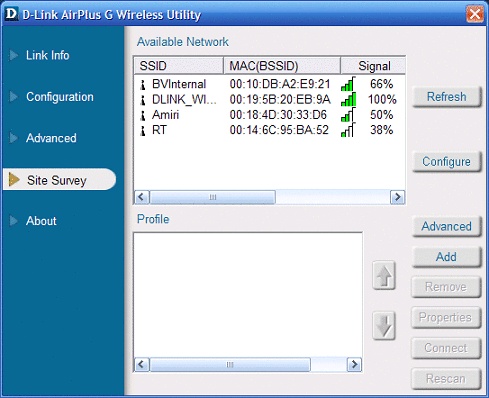
Task: Select the BVInternal network row
Action: 269,84
